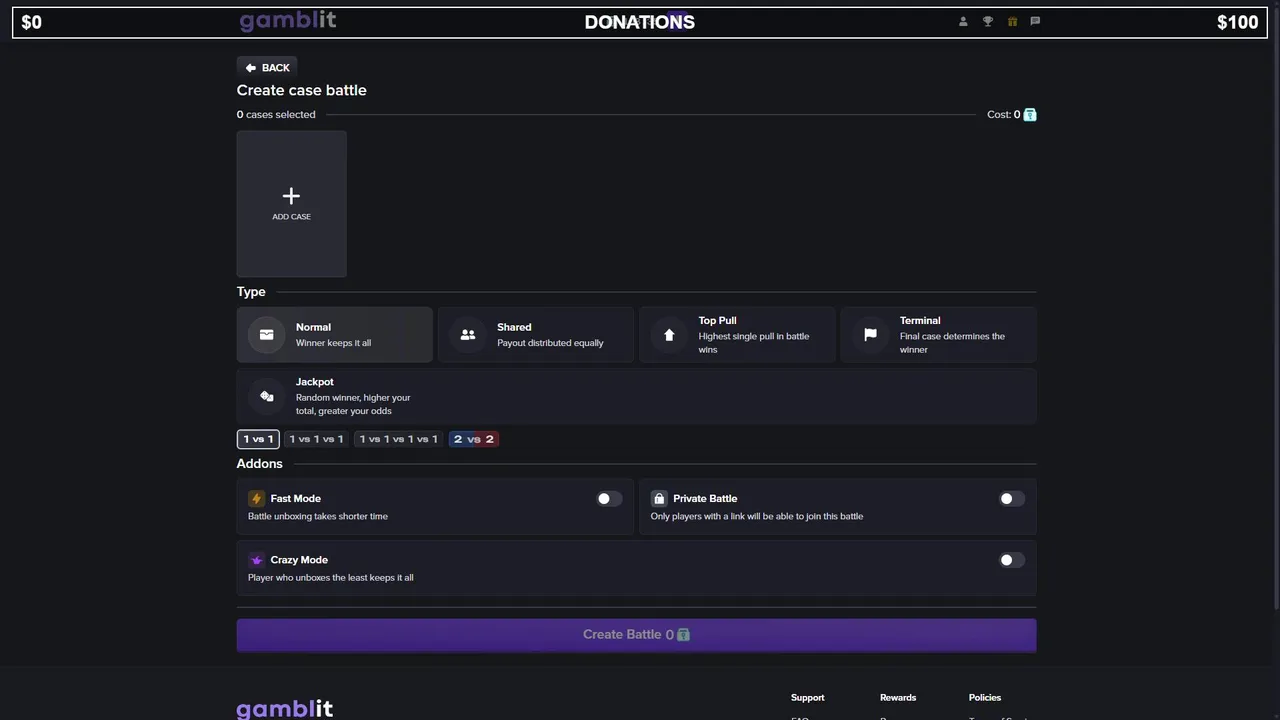Screen dimensions: 1280x720
Task: Click the Addons section heading
Action: pos(260,464)
